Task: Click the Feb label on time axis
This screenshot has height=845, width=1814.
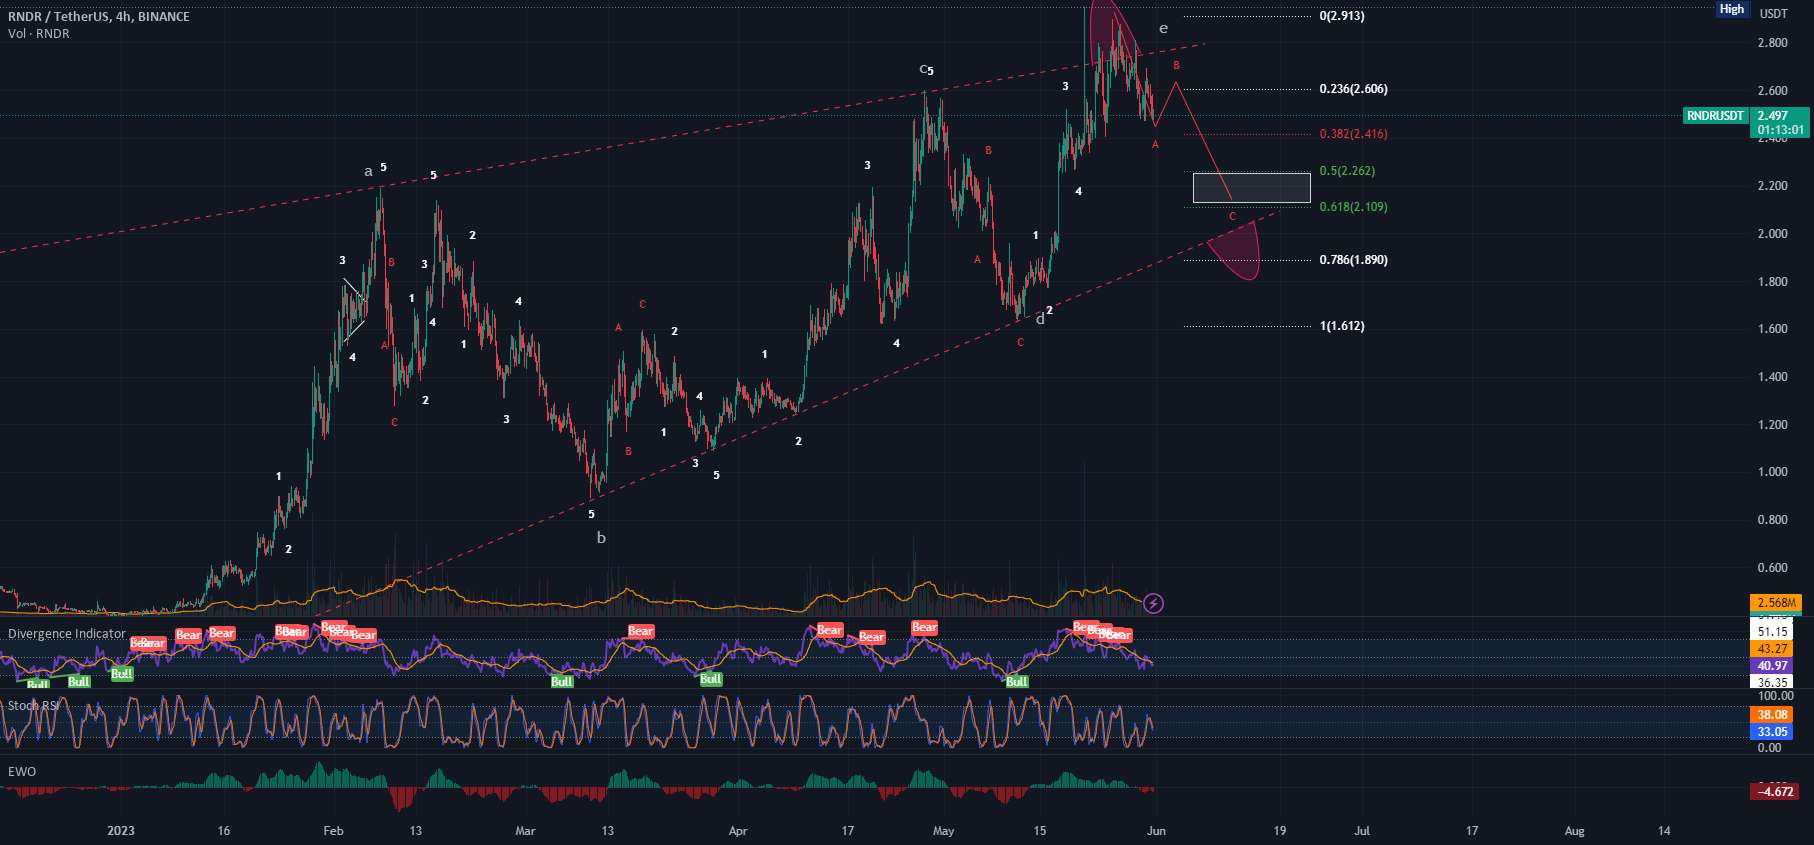Action: point(333,831)
